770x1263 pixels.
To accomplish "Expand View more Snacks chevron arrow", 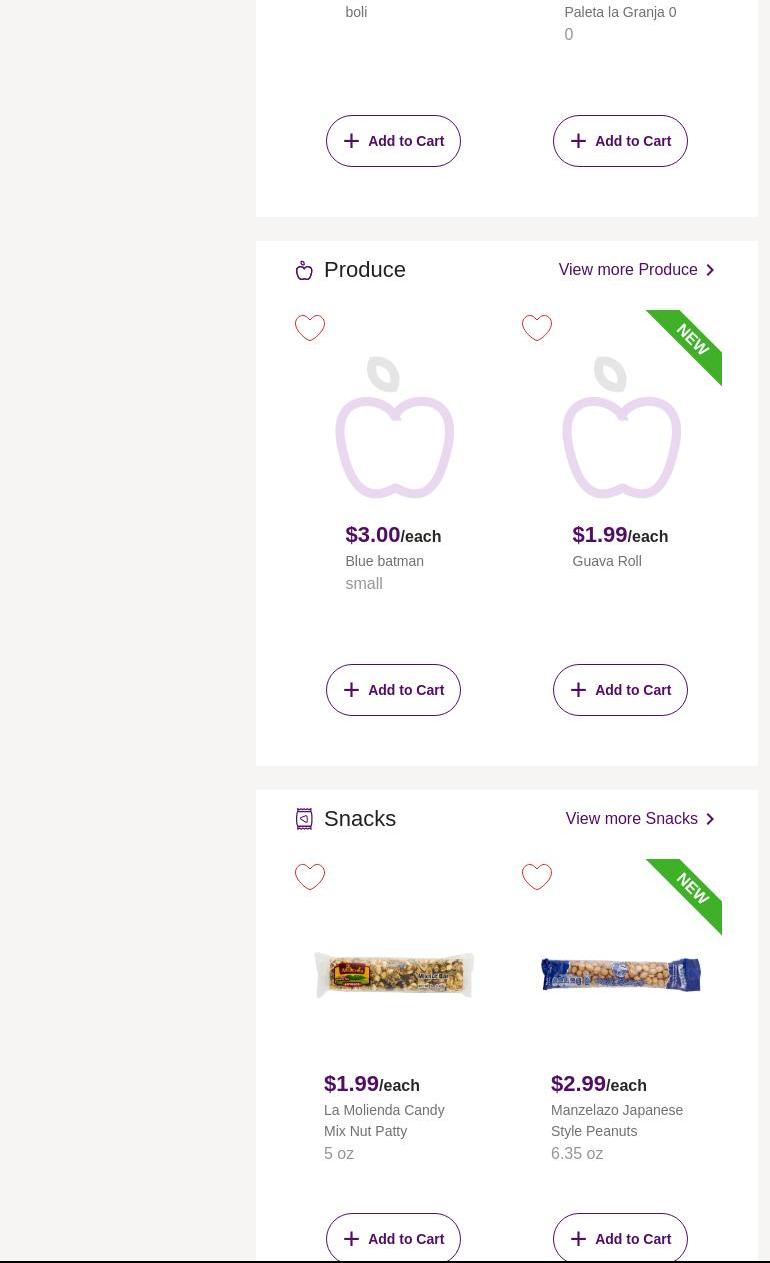I will tap(710, 819).
